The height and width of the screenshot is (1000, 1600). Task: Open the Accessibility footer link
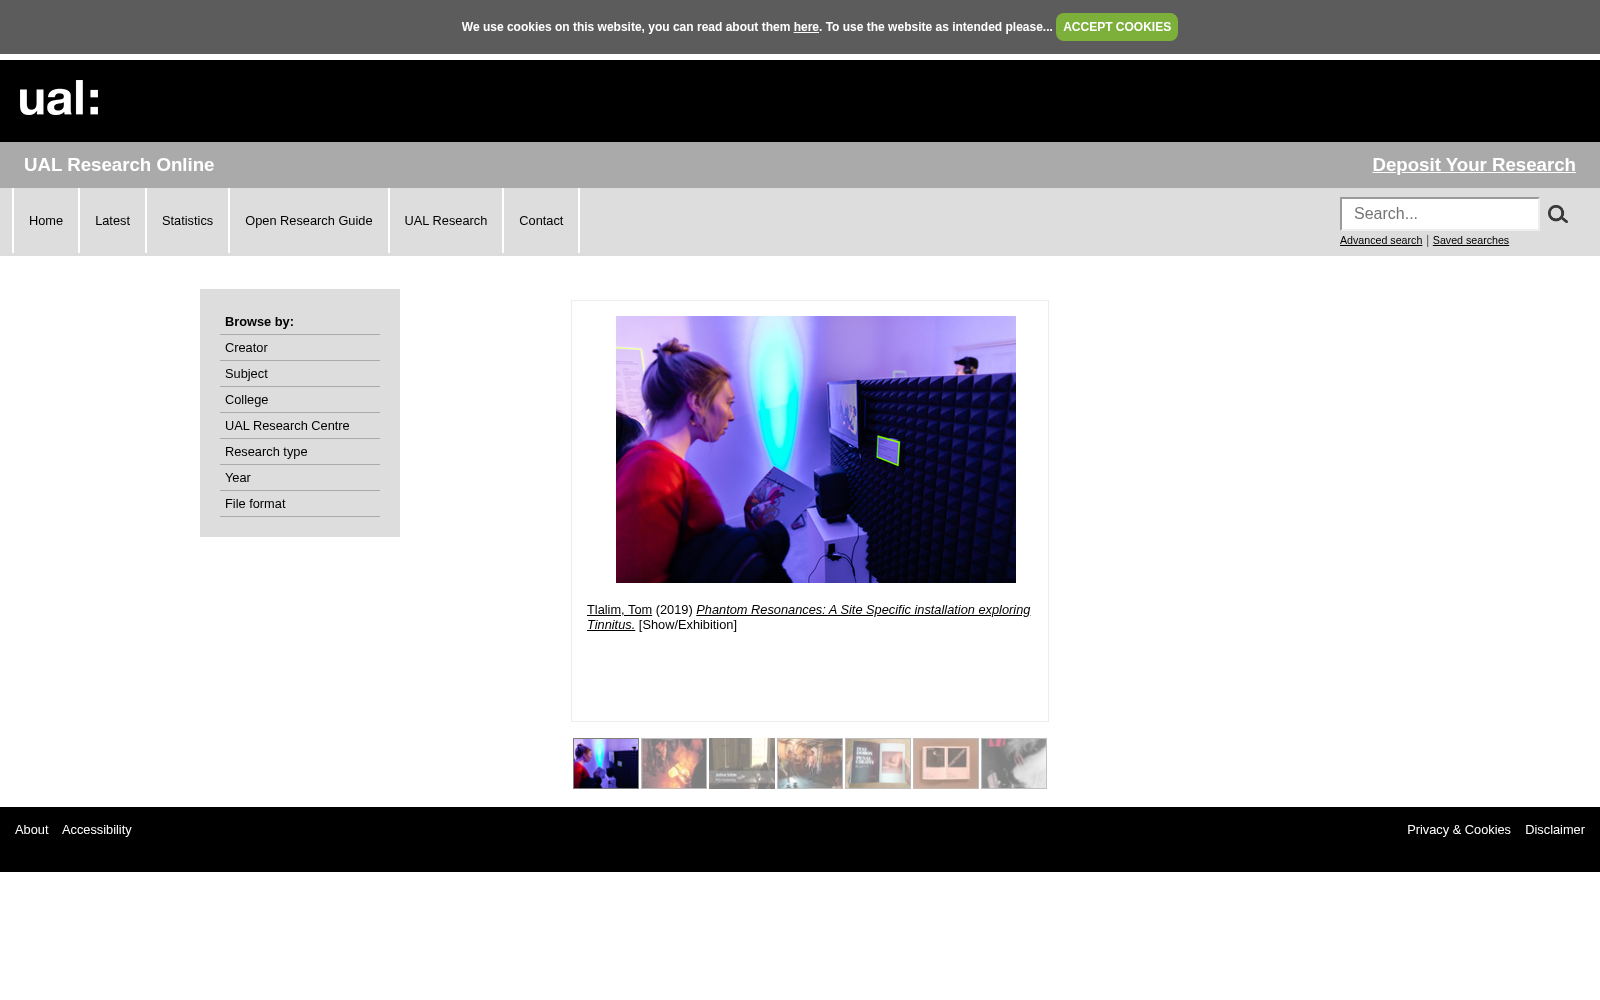point(97,830)
